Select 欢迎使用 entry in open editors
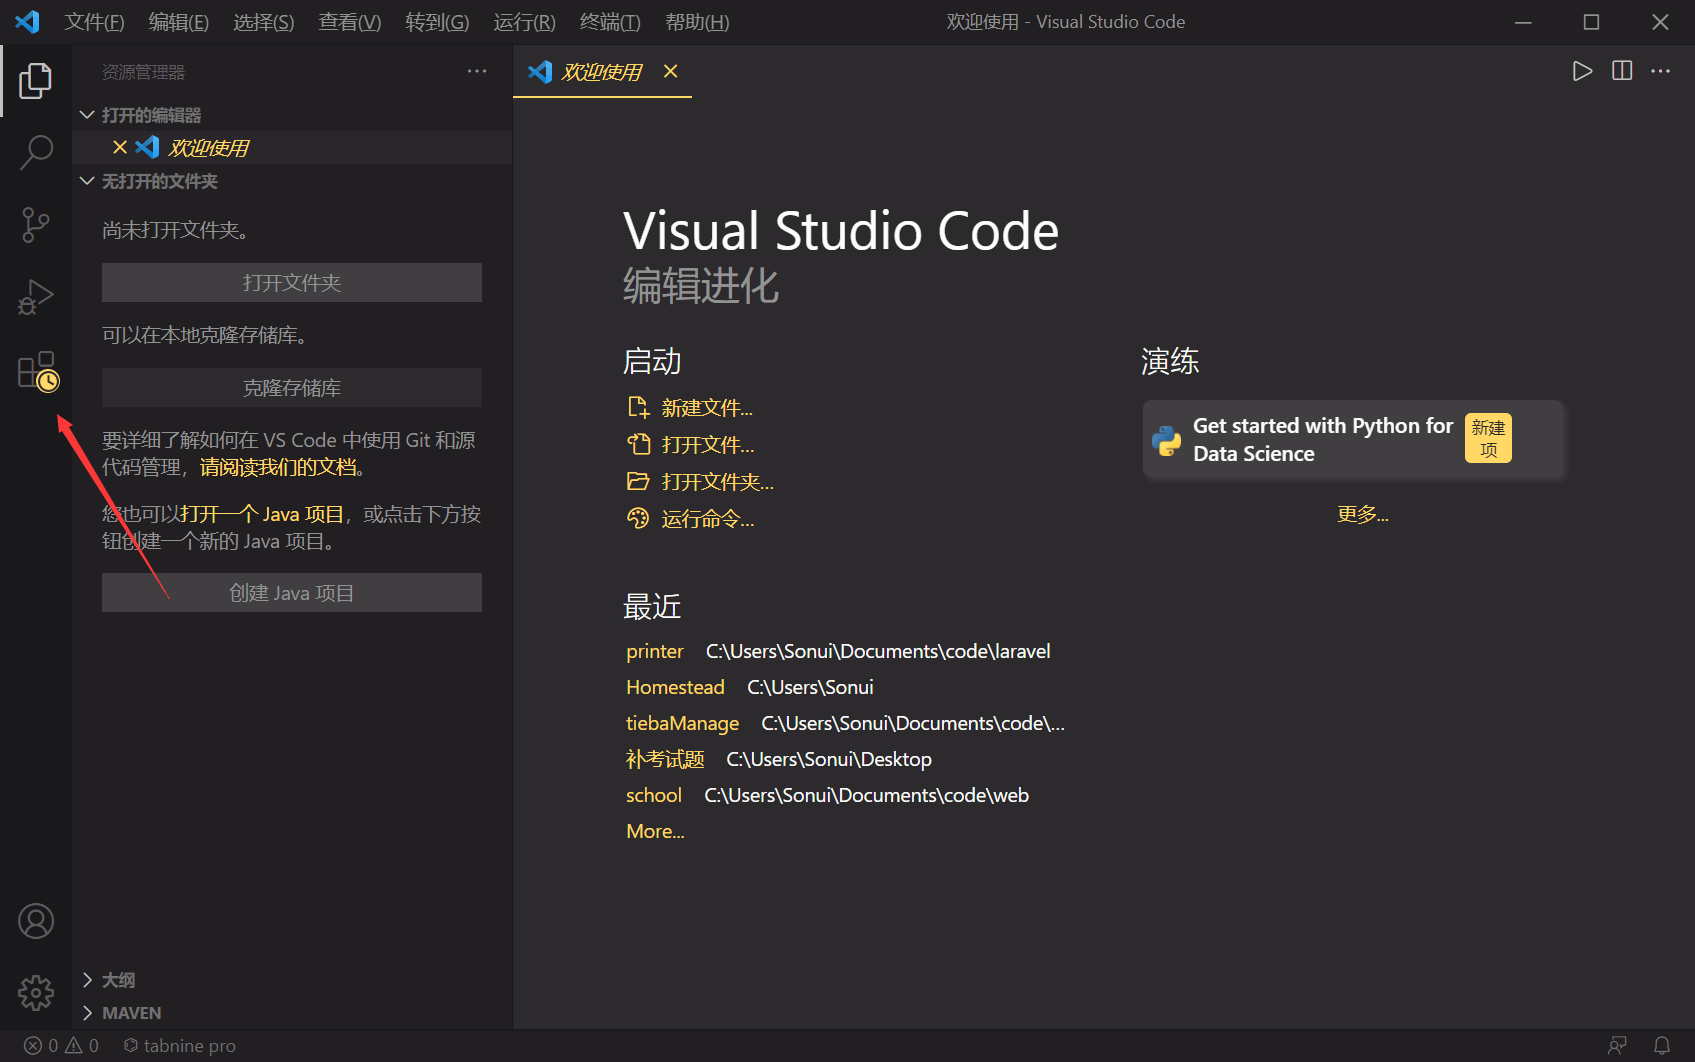 (292, 147)
